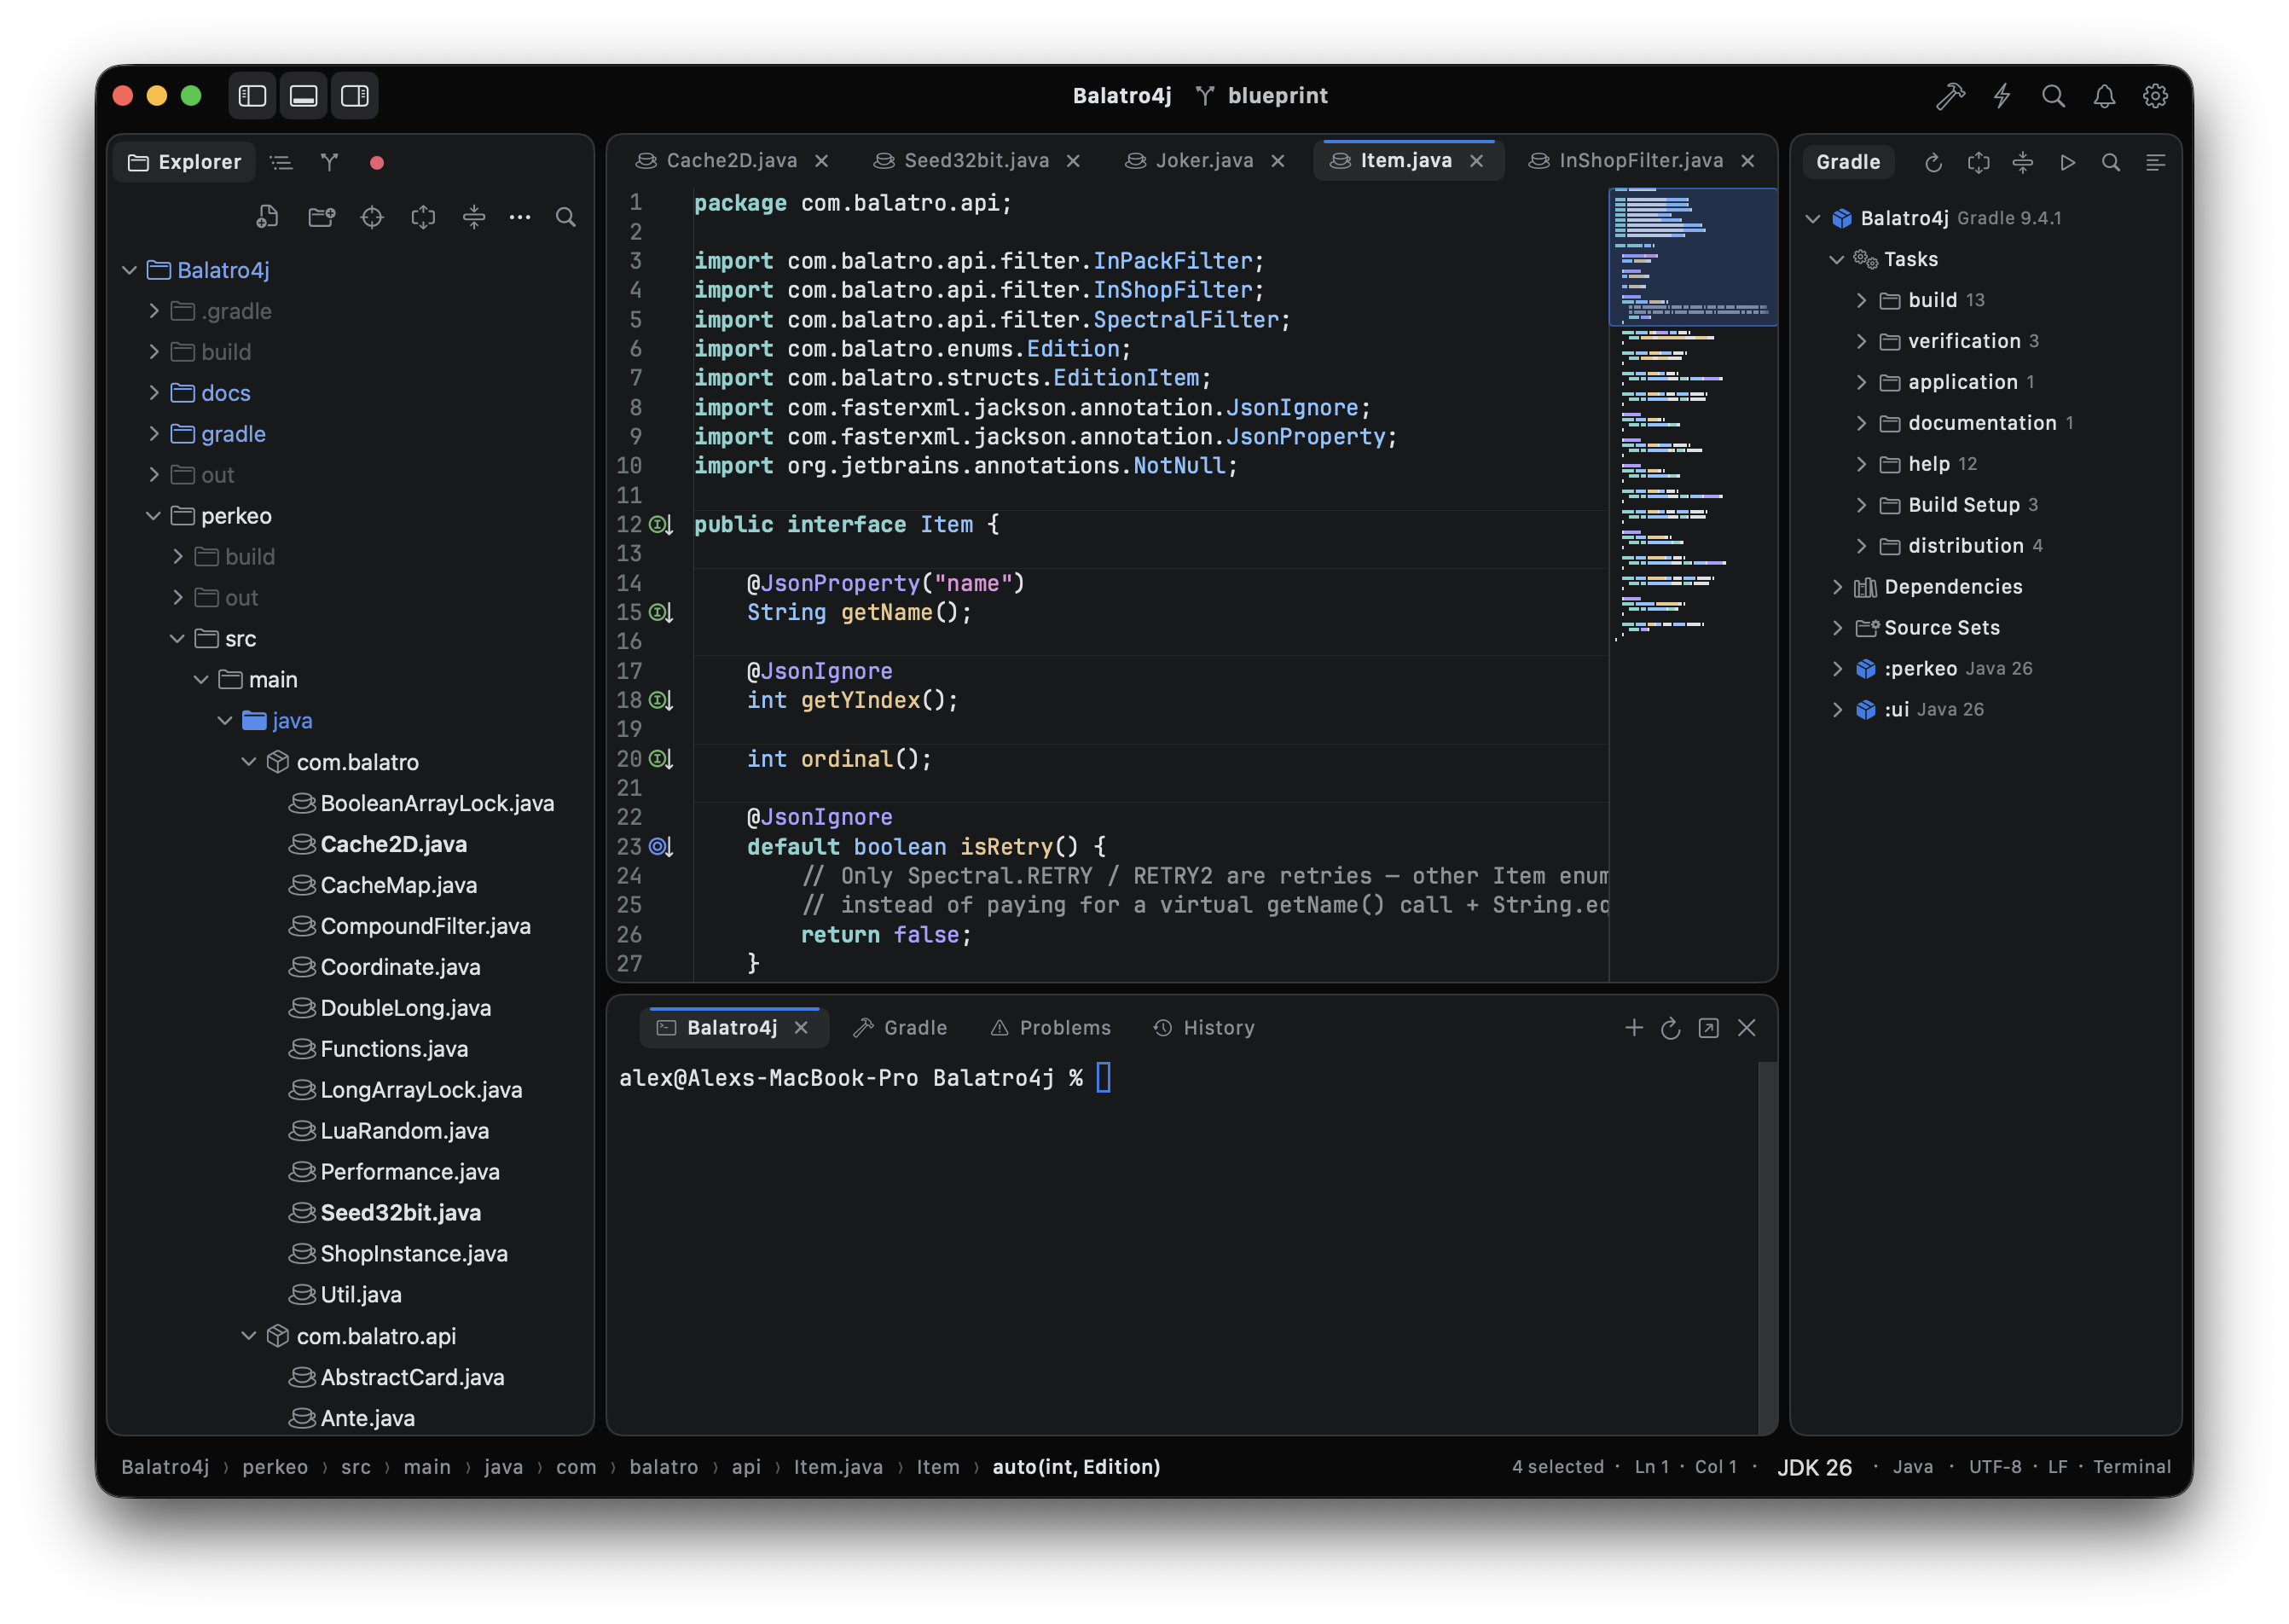Toggle the left sidebar panel
Image resolution: width=2289 pixels, height=1624 pixels.
(252, 96)
